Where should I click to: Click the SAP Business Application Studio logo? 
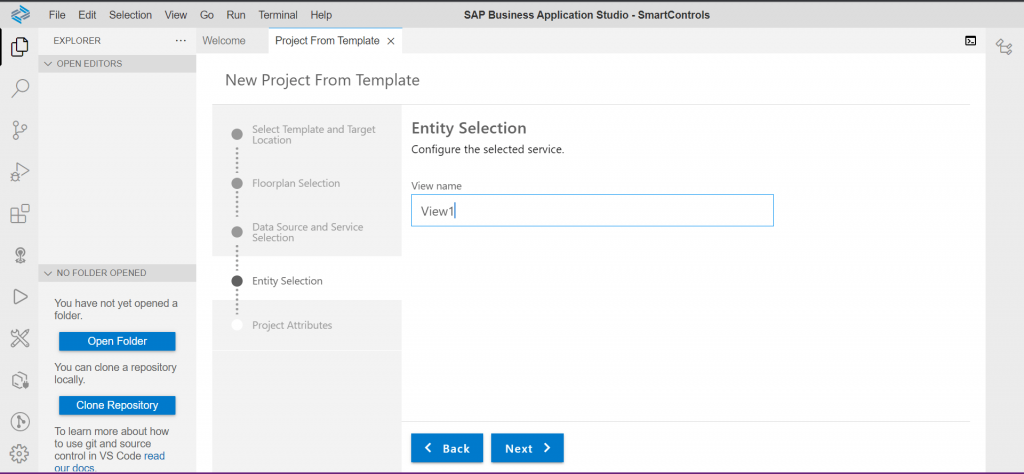[20, 14]
